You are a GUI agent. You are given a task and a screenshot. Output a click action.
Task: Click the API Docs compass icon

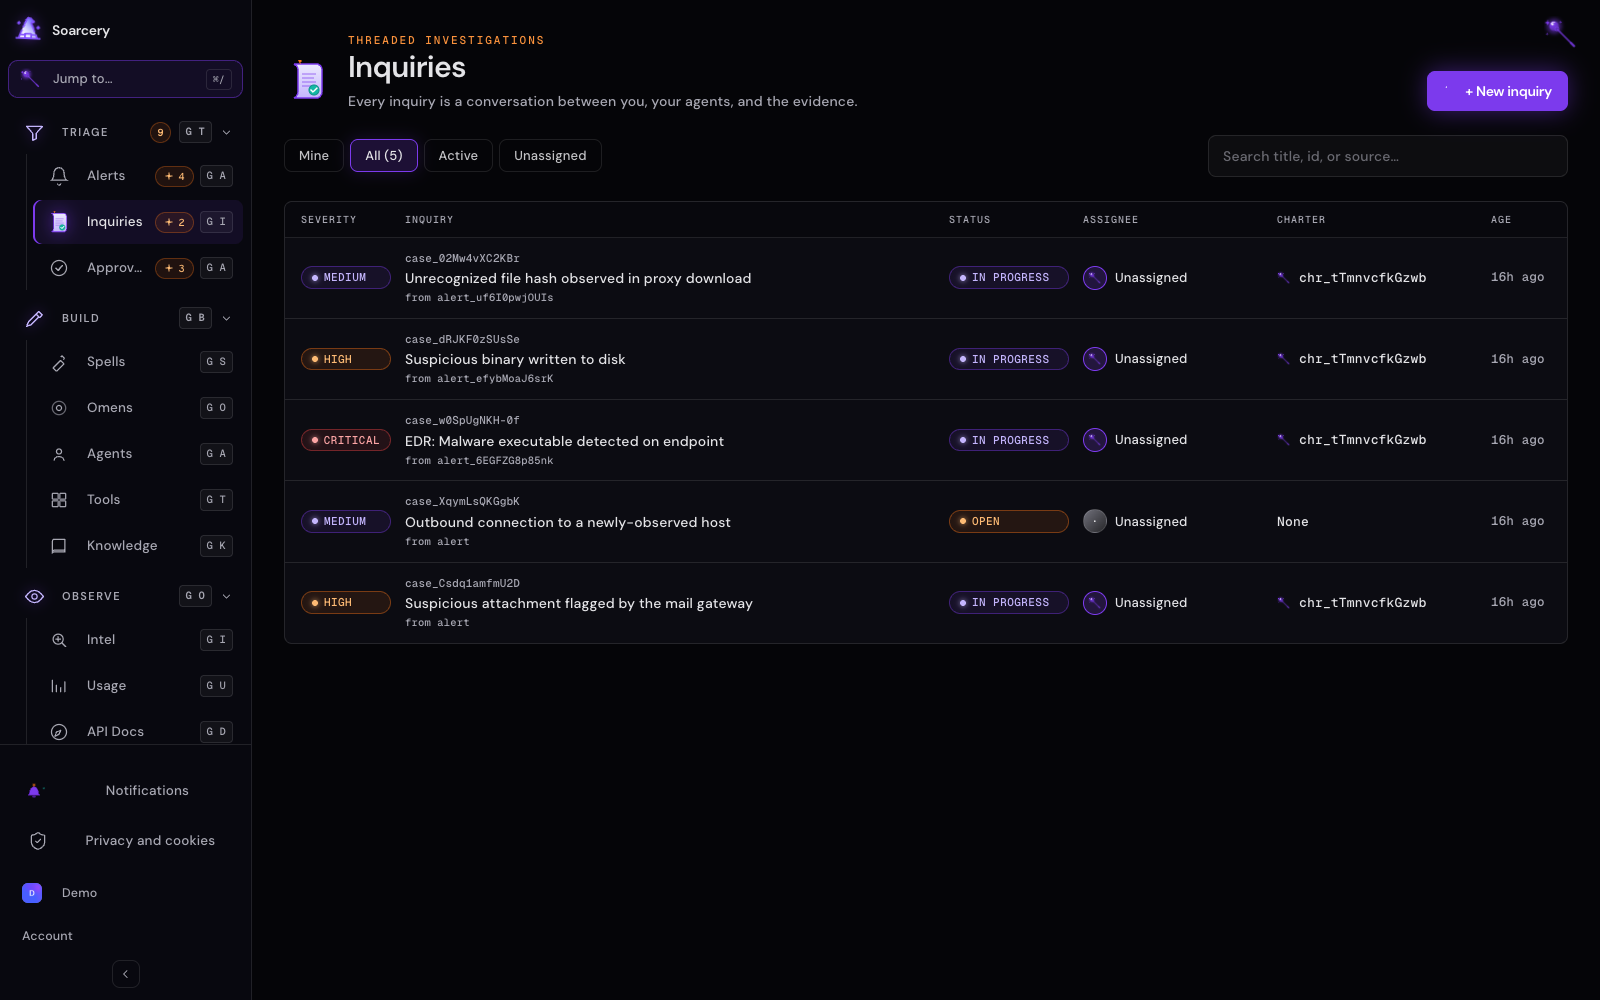pyautogui.click(x=59, y=732)
